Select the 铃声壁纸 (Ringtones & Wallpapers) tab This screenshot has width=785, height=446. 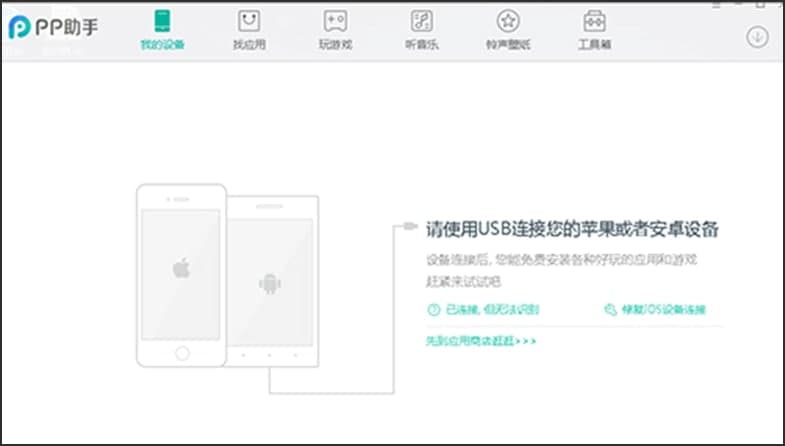tap(508, 30)
